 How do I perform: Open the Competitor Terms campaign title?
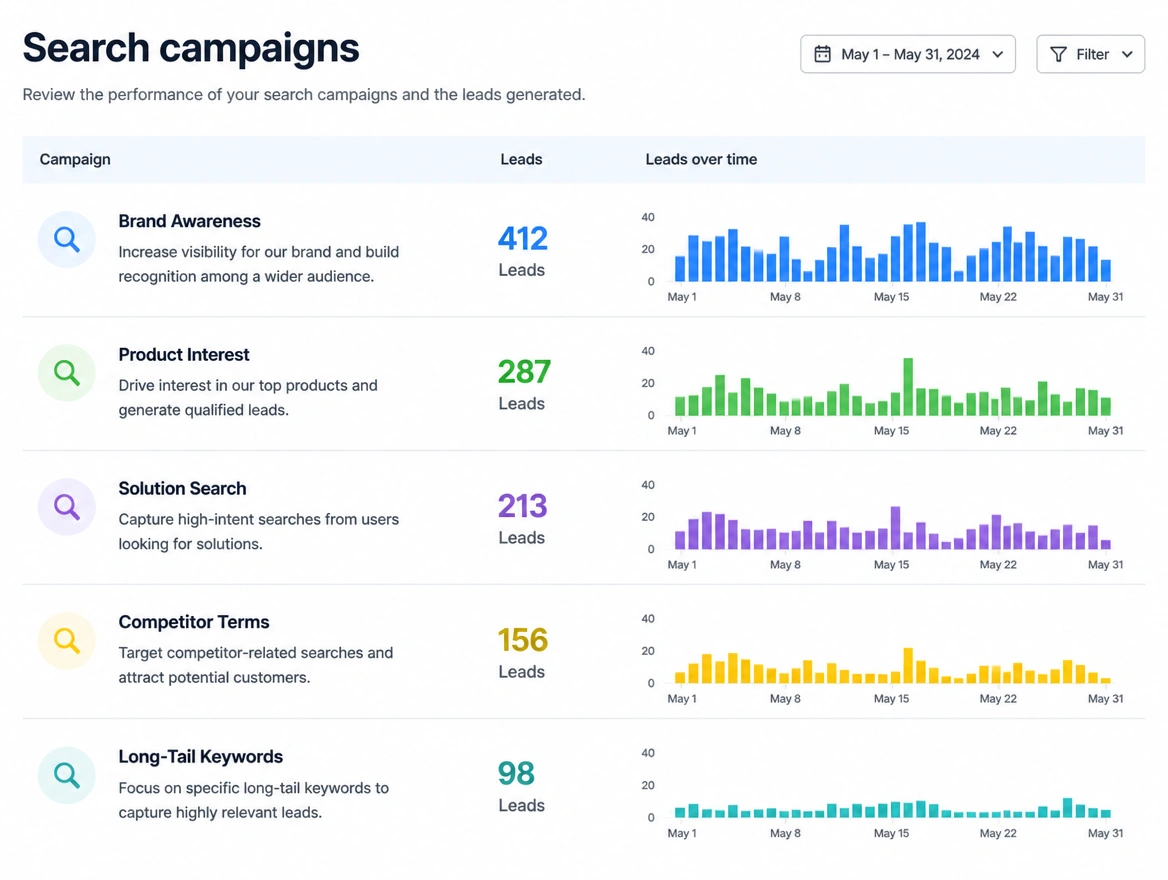(x=194, y=622)
